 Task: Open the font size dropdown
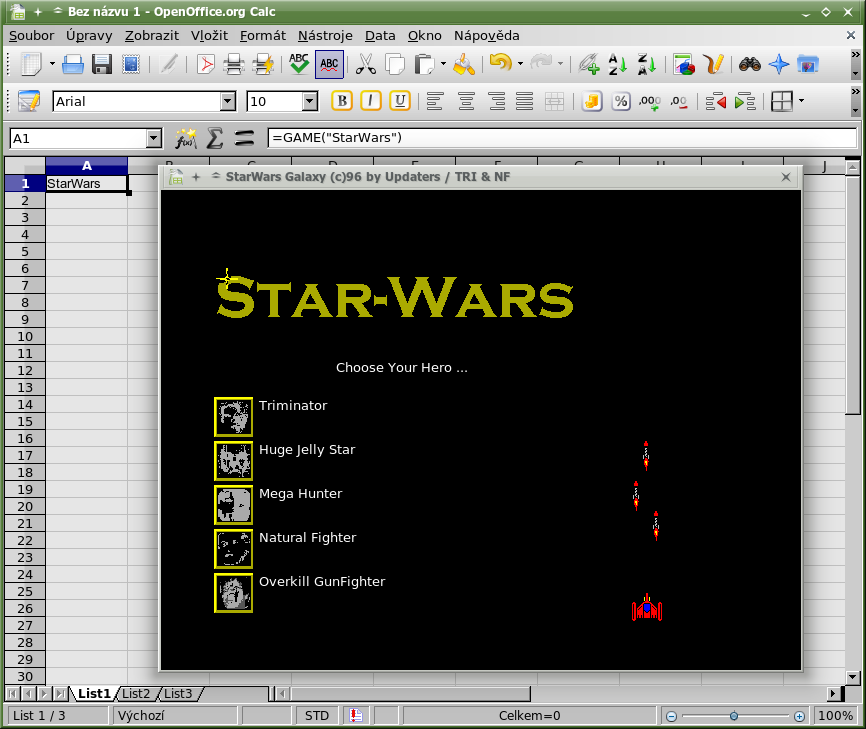(310, 102)
